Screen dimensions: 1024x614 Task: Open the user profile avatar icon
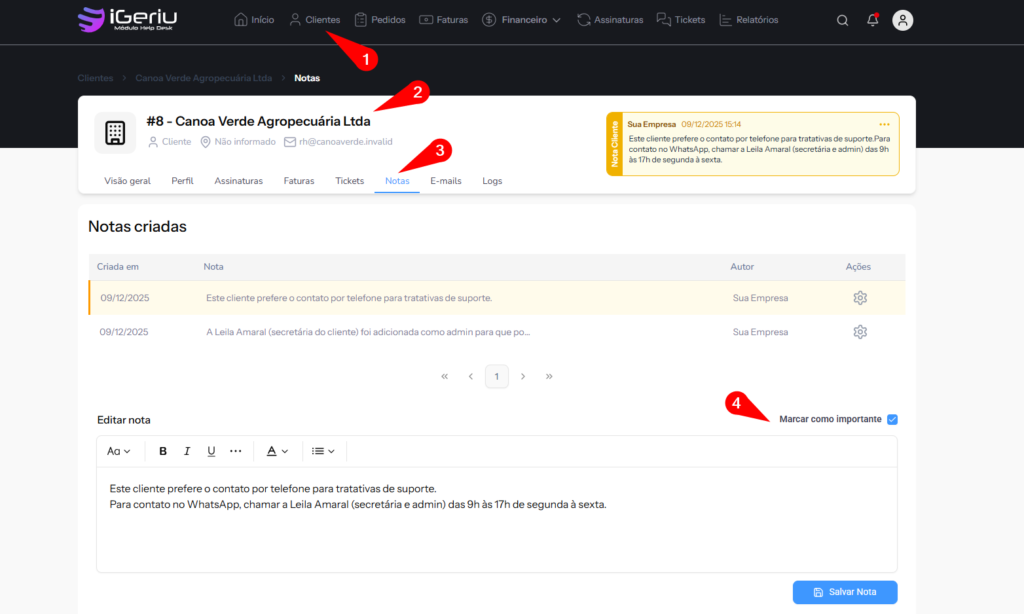pyautogui.click(x=903, y=20)
